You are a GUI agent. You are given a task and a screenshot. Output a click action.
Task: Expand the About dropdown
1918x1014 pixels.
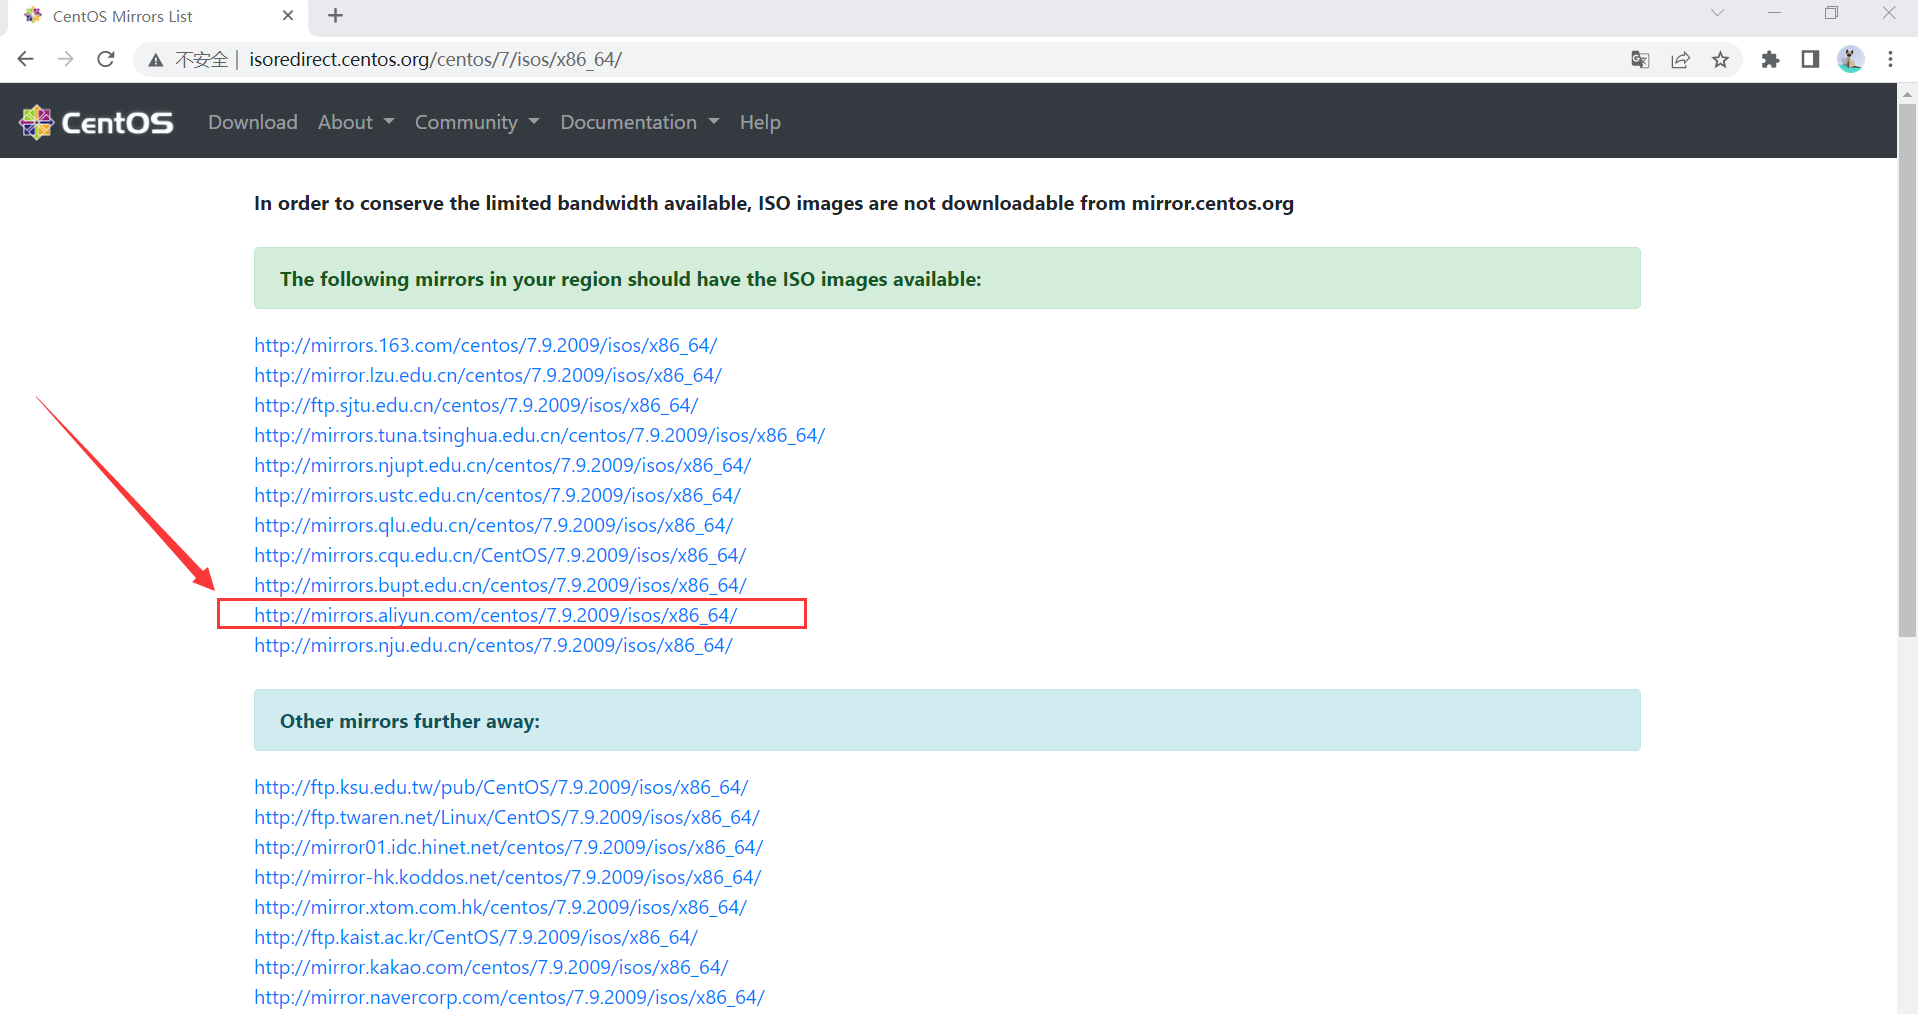point(356,122)
